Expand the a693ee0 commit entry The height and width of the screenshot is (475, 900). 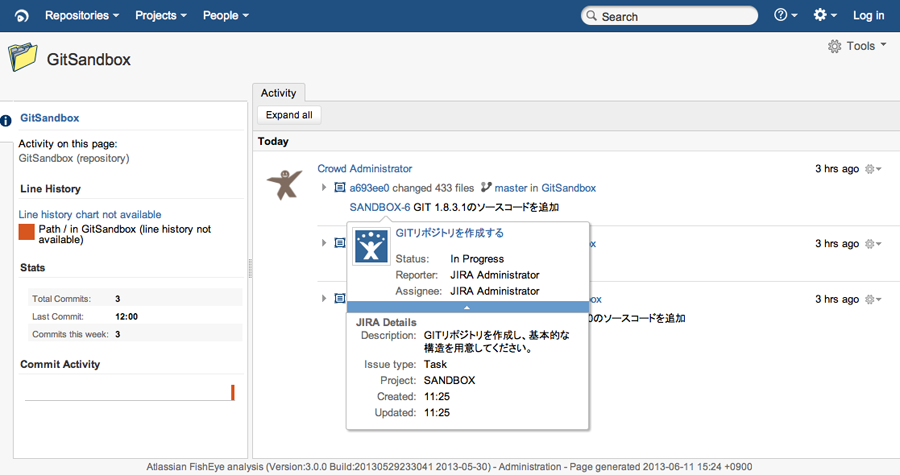(324, 188)
